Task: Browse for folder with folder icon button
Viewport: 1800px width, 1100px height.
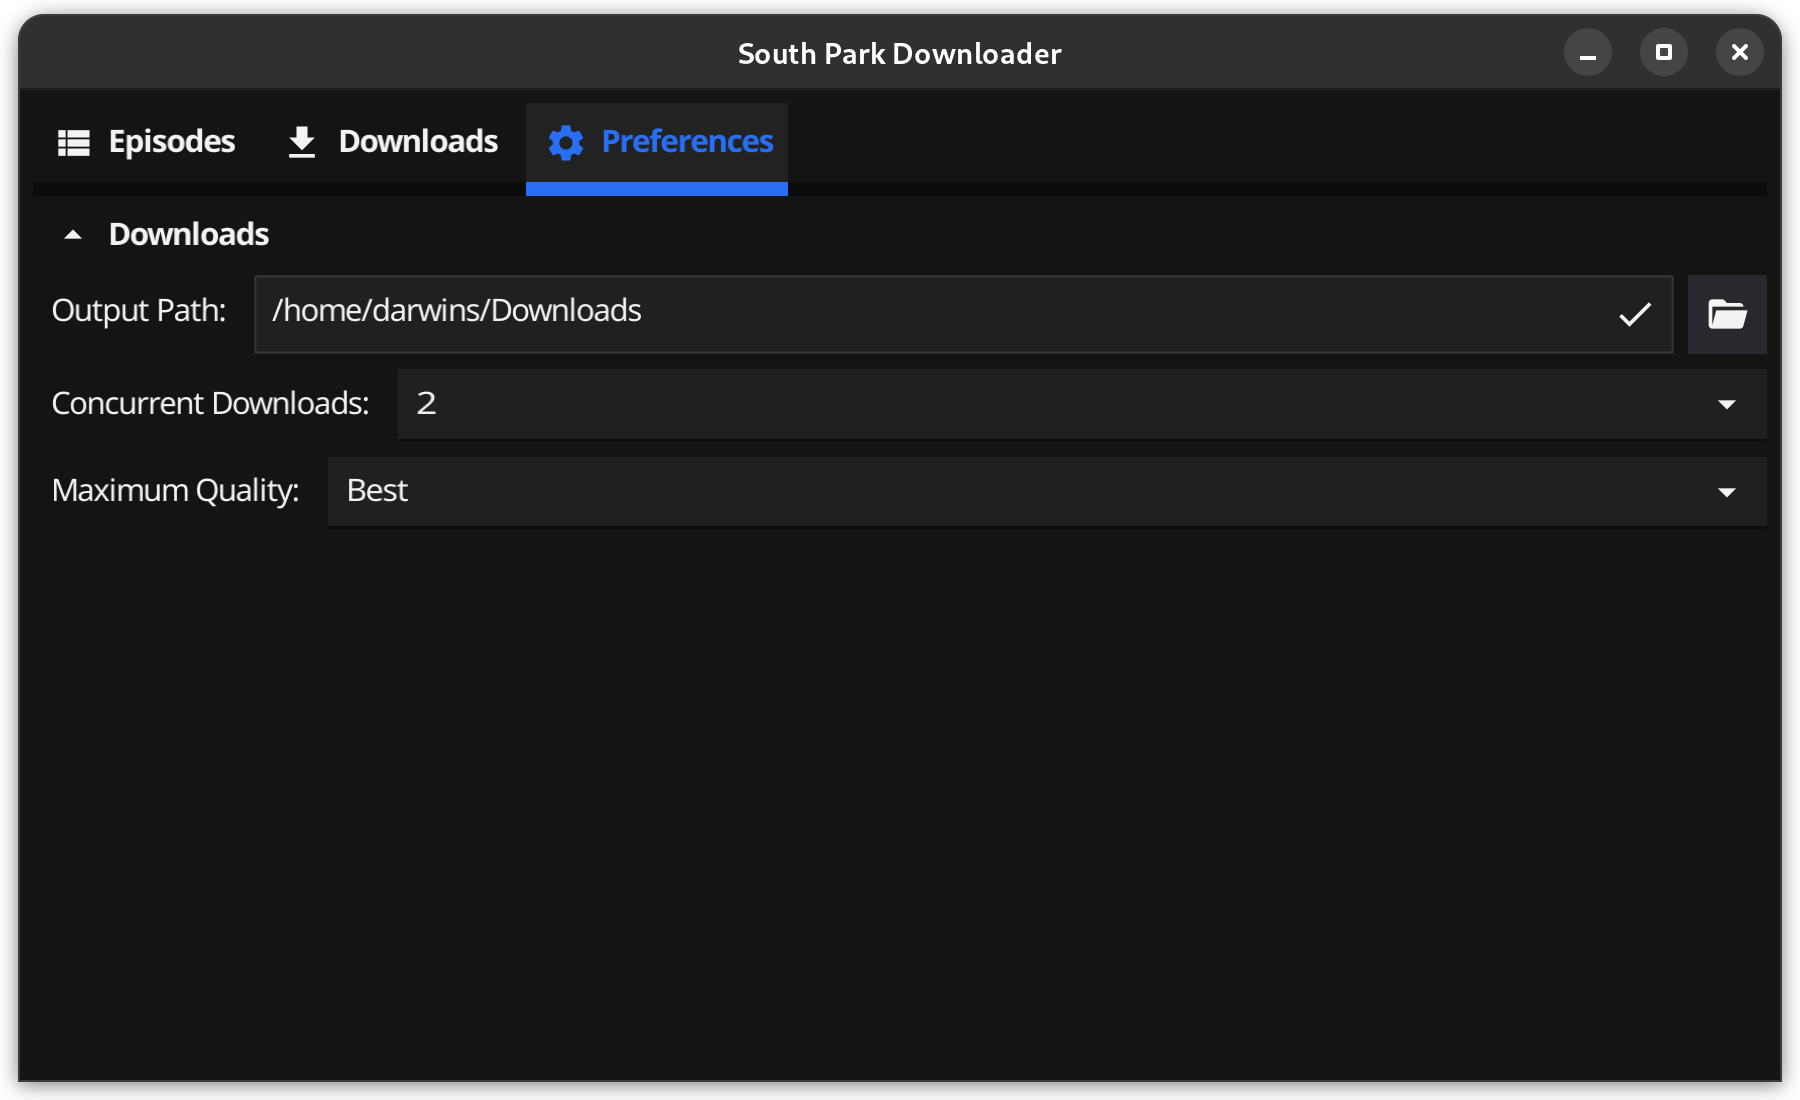Action: click(1727, 314)
